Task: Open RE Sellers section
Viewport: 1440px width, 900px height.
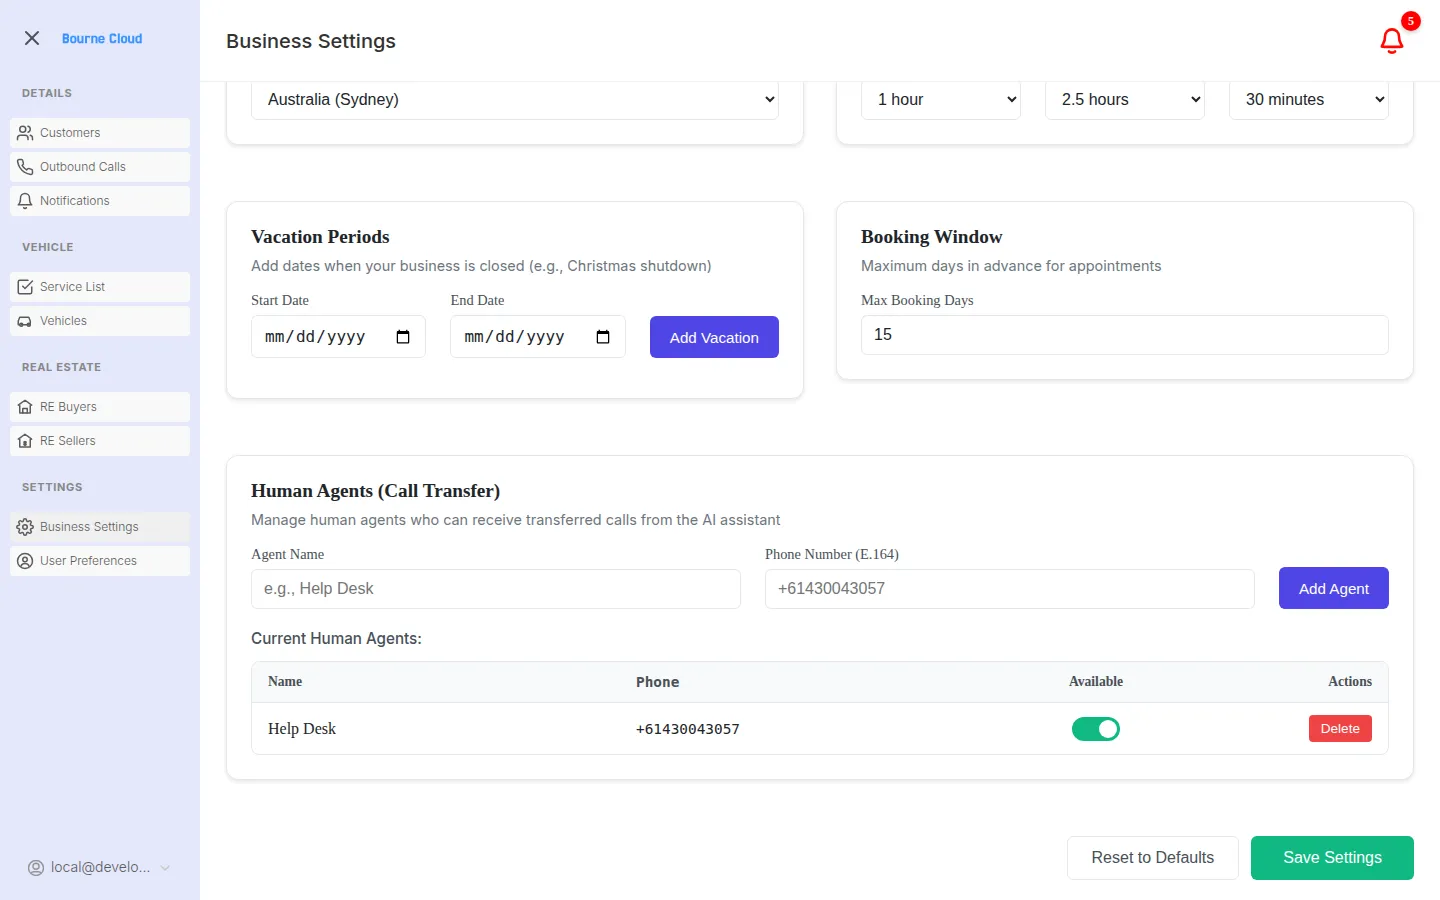Action: click(100, 441)
